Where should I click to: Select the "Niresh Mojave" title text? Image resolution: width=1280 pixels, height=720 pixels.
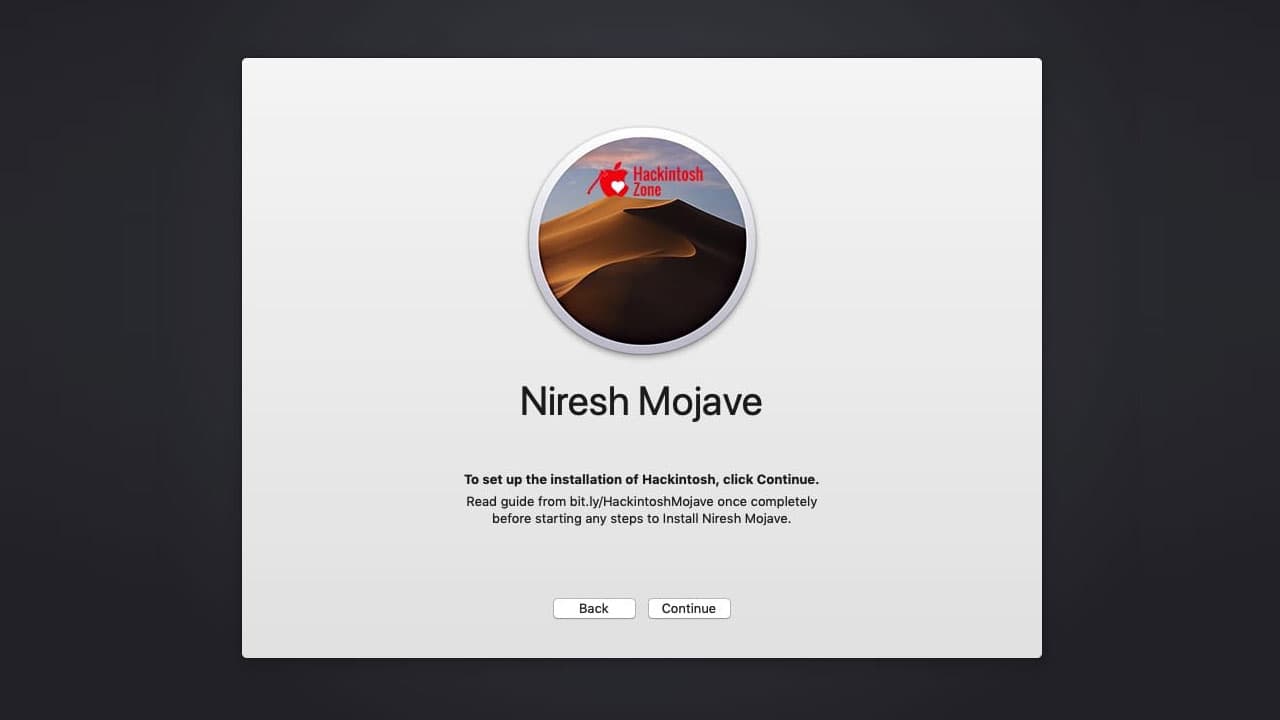pyautogui.click(x=641, y=400)
